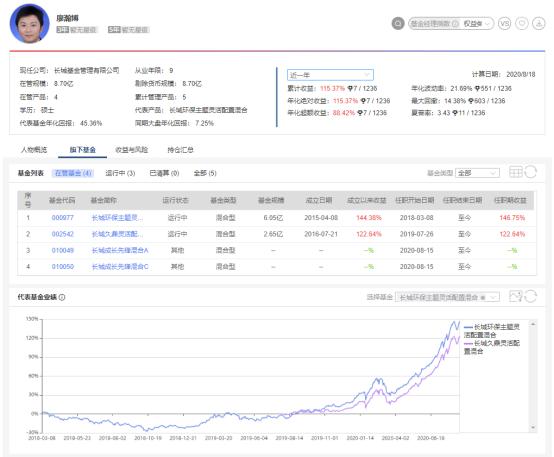Click the table view icon above fund list

click(x=515, y=172)
